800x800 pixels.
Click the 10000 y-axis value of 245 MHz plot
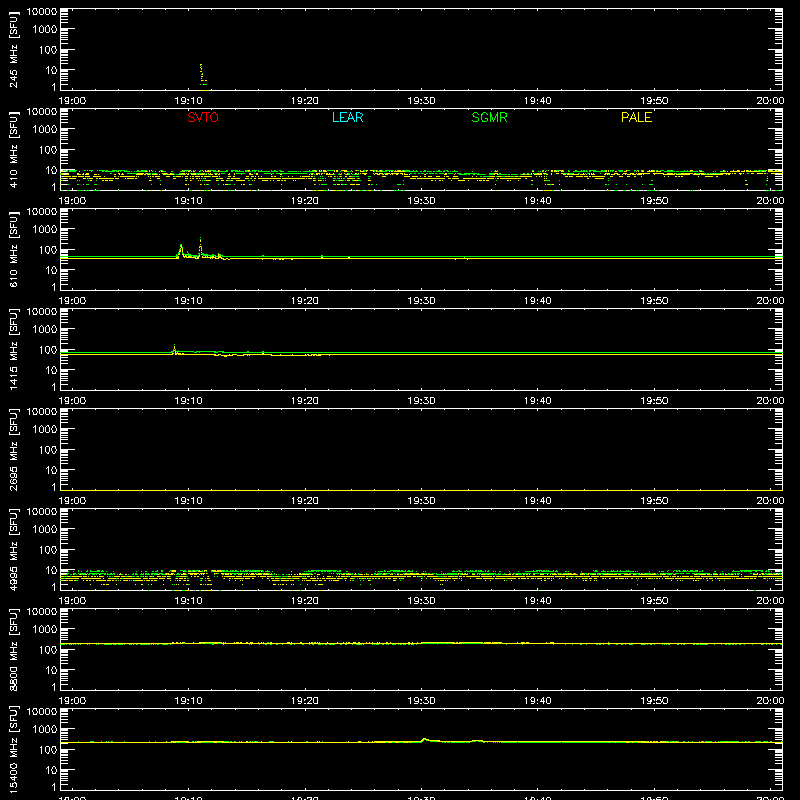[42, 12]
